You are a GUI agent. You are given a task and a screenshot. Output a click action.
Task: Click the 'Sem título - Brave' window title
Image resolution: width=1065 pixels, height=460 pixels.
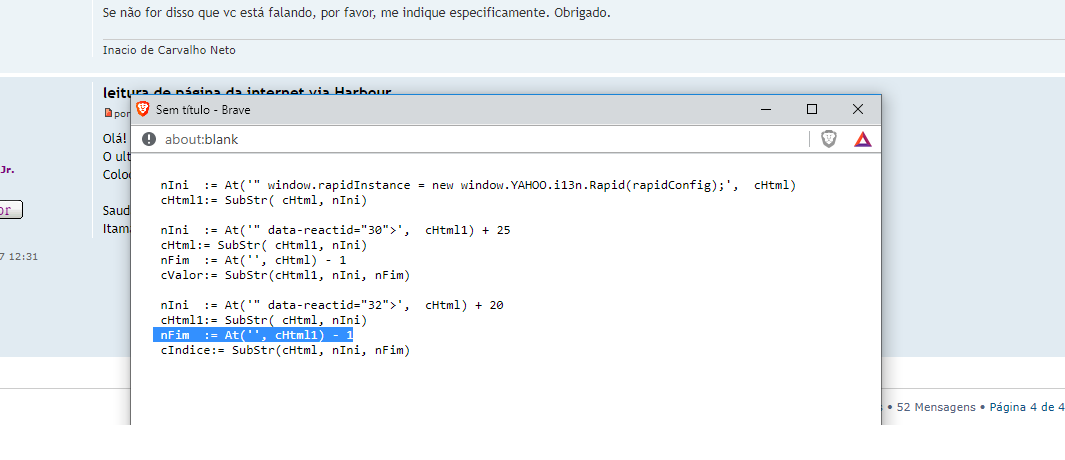[203, 109]
